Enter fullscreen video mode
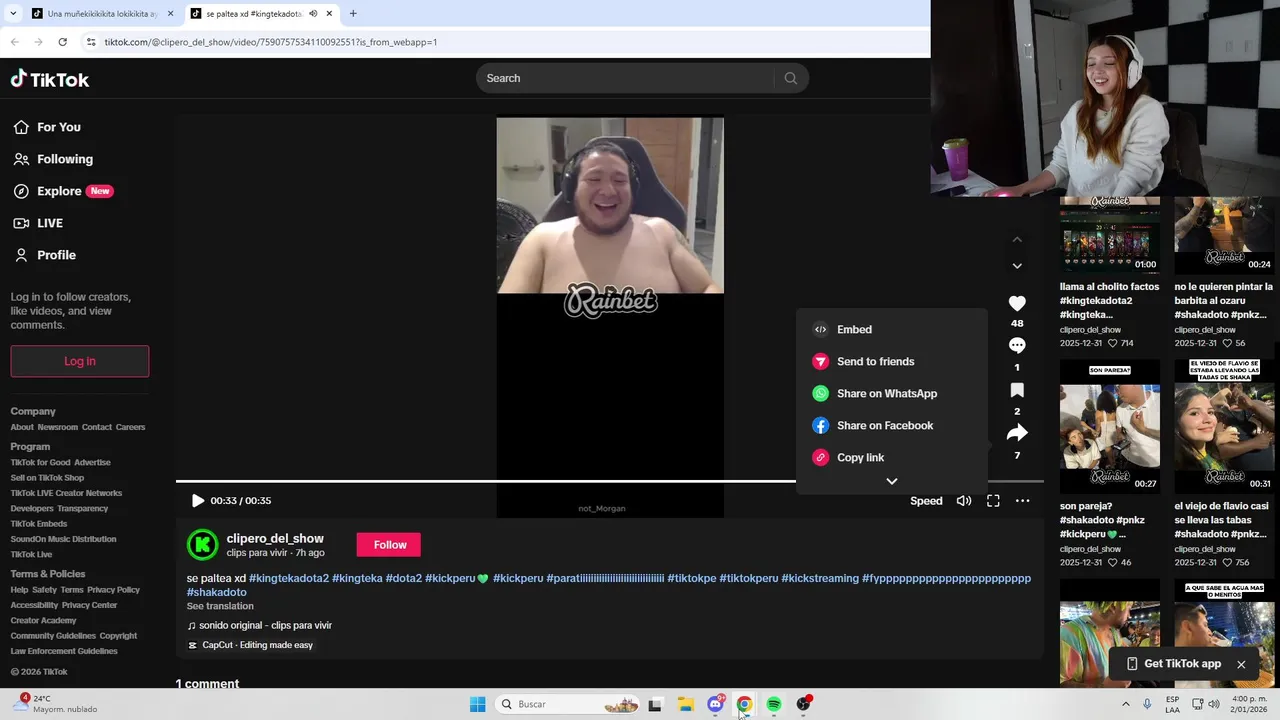Image resolution: width=1280 pixels, height=720 pixels. (993, 501)
